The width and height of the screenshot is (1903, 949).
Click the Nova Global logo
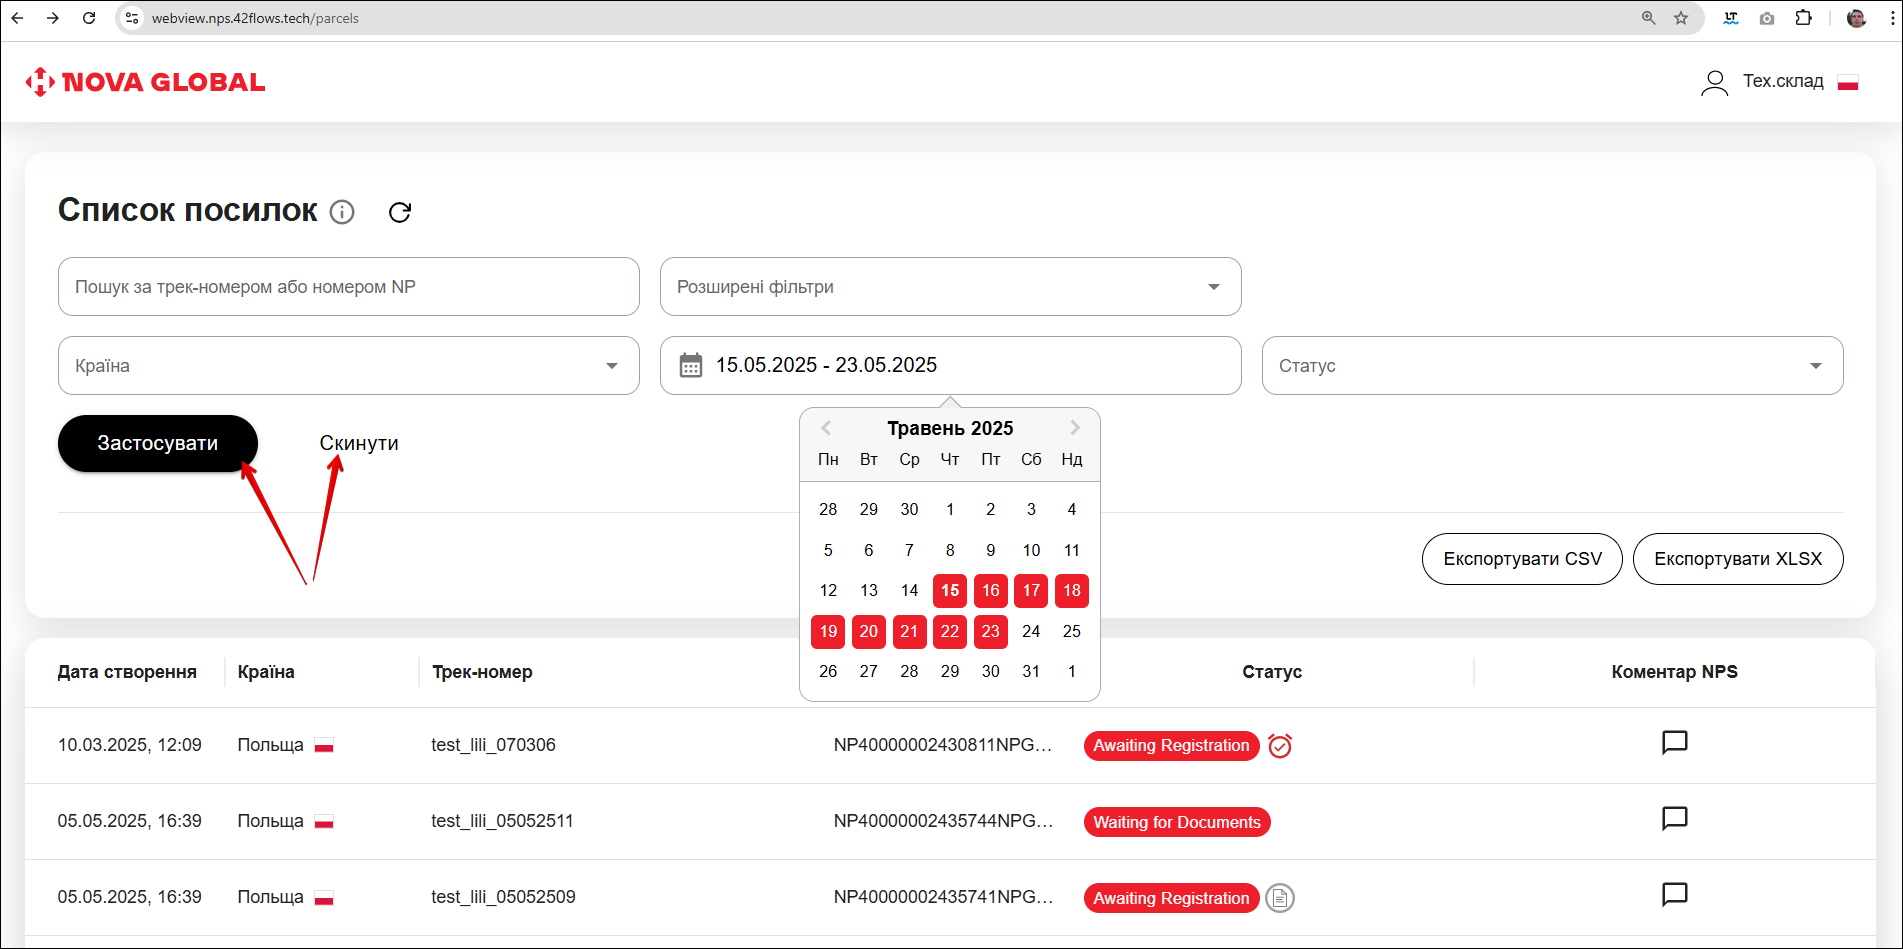(x=146, y=82)
